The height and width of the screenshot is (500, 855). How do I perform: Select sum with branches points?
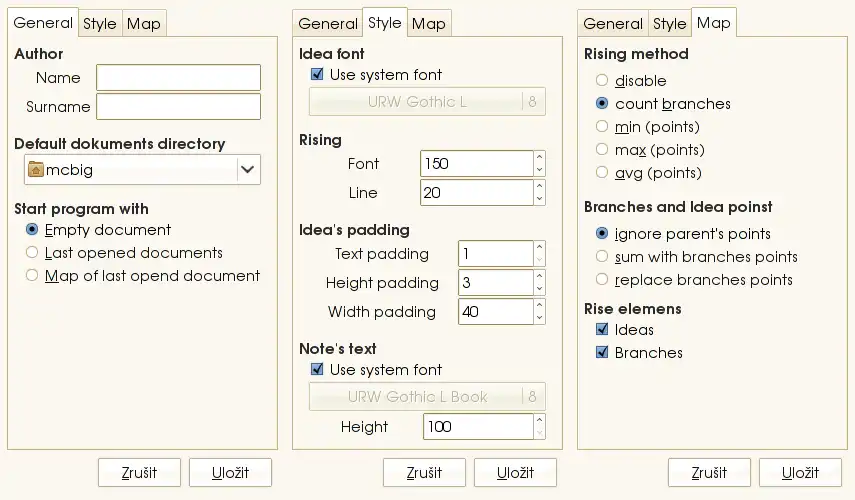coord(602,257)
